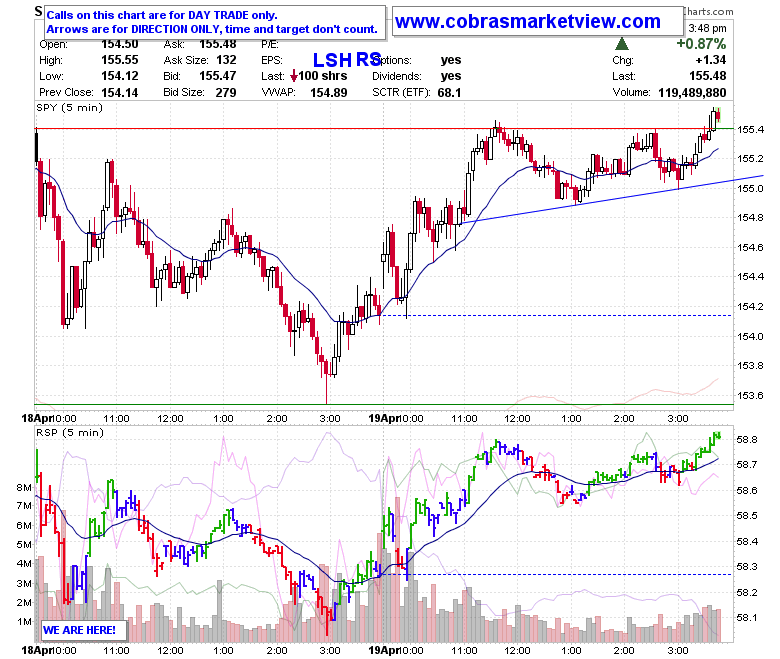
Task: Click the '19Apr' date on SPY axis
Action: click(x=384, y=418)
